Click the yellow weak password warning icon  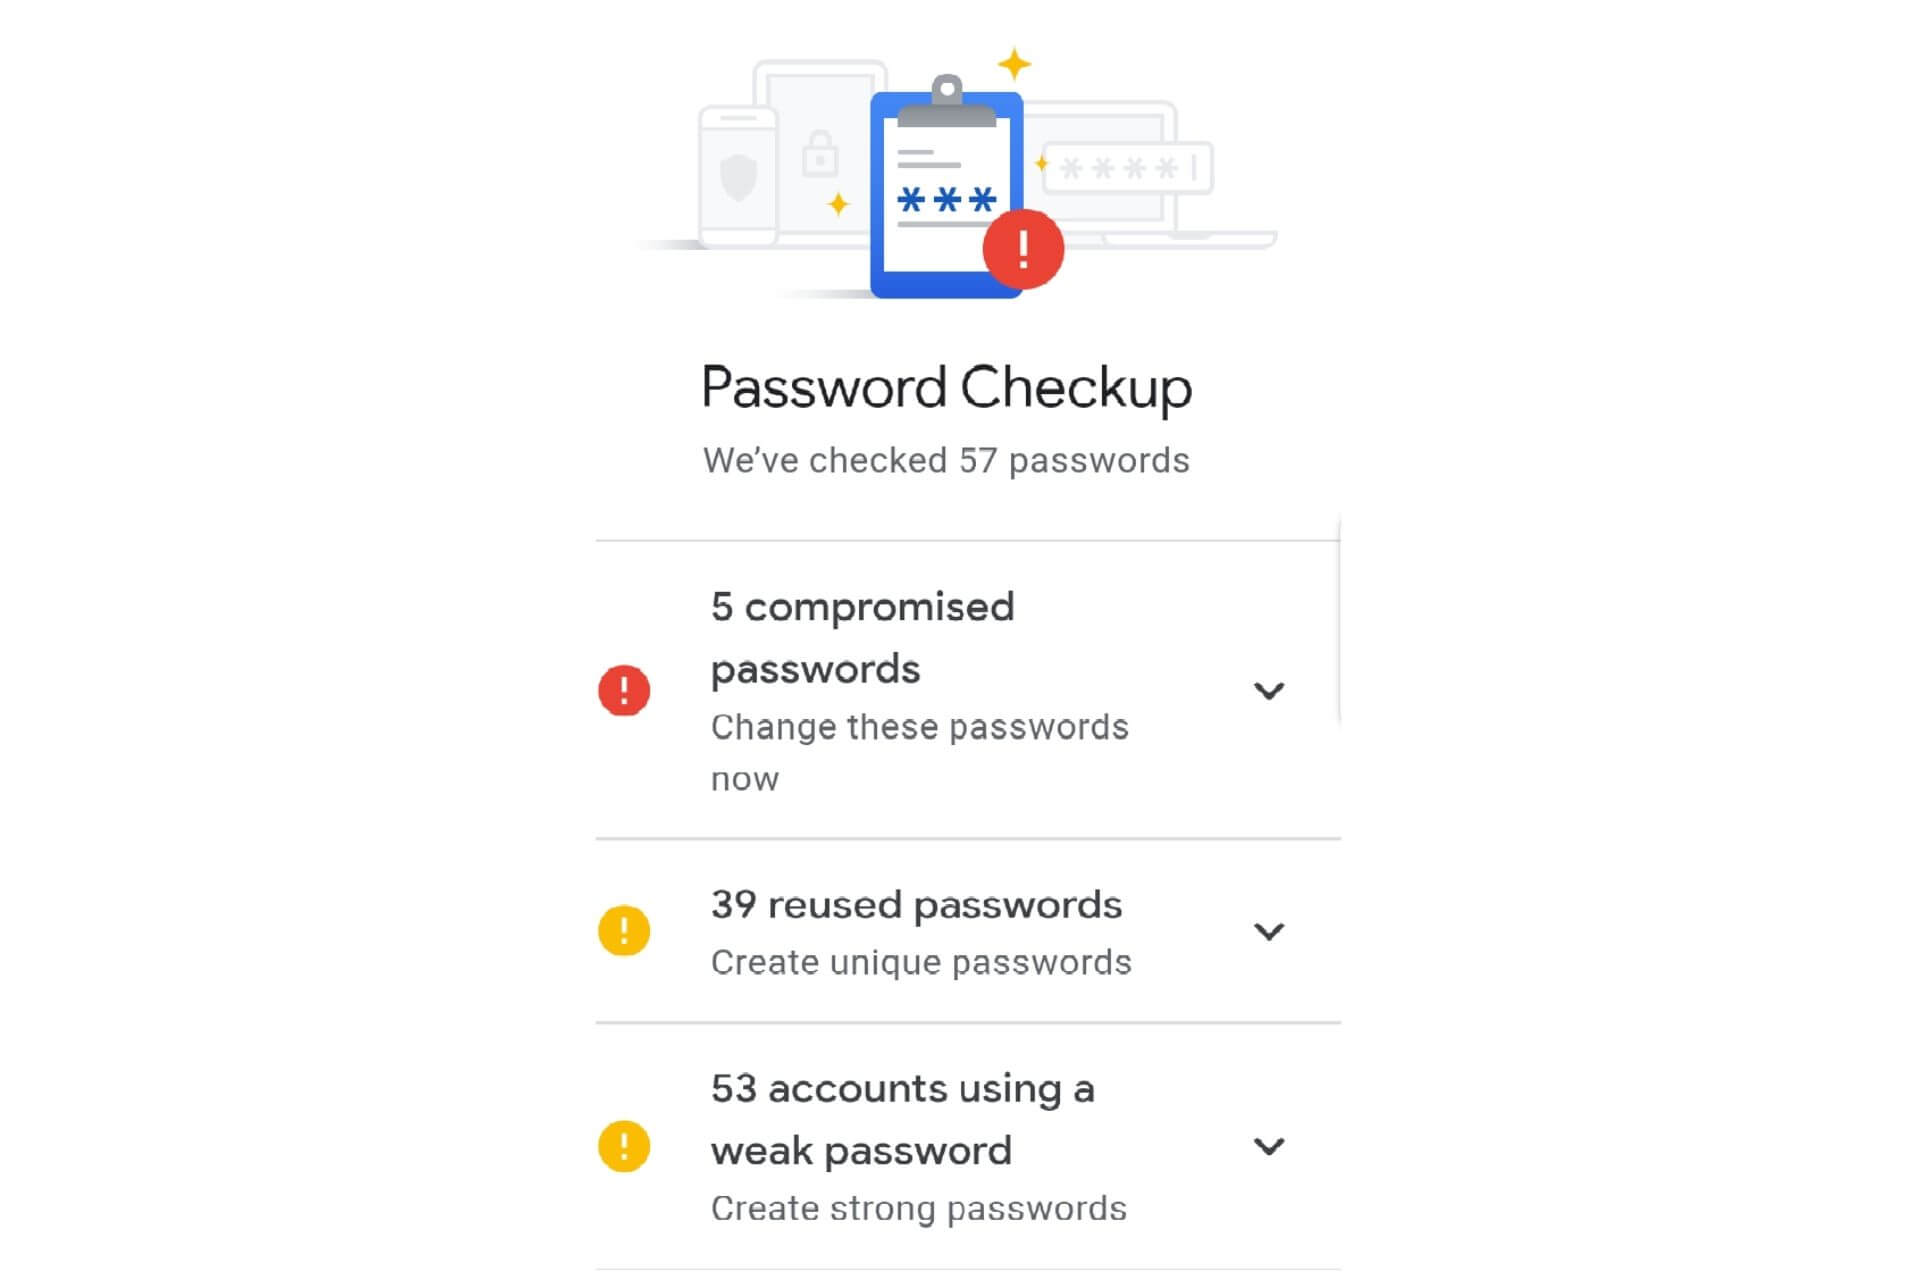pyautogui.click(x=625, y=1148)
